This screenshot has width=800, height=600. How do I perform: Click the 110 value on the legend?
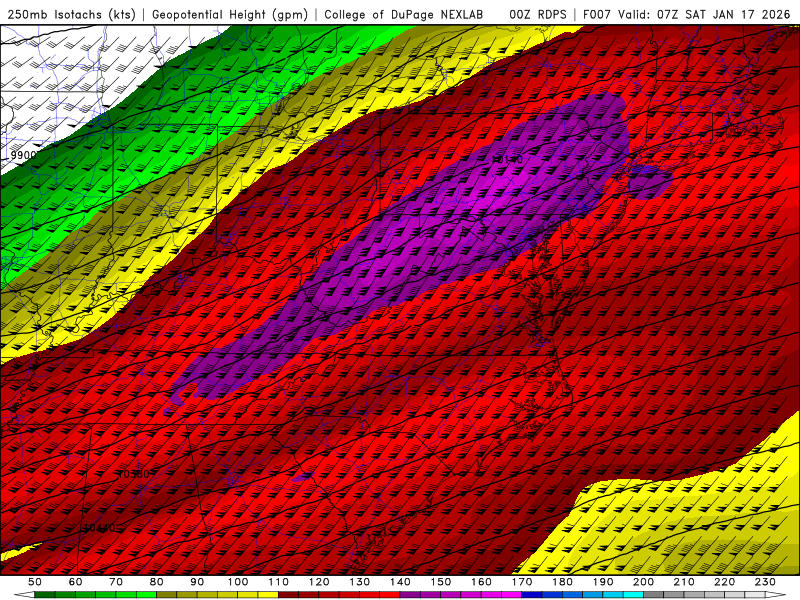click(x=279, y=582)
